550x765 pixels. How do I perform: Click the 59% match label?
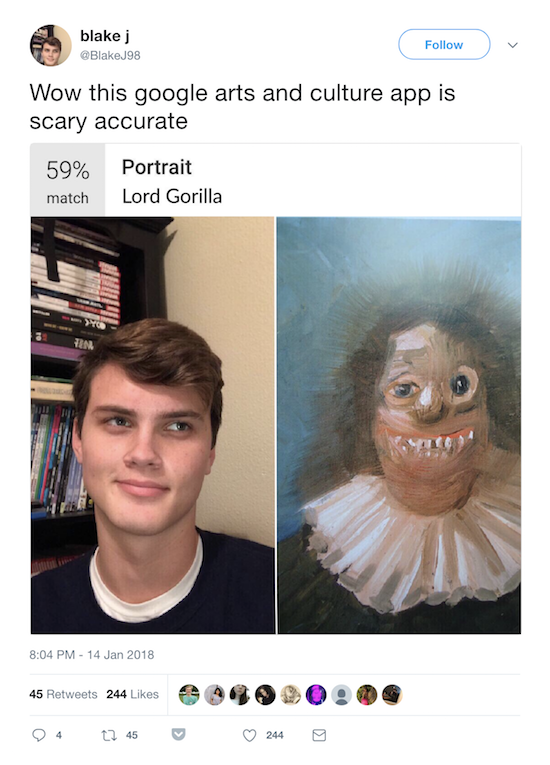[x=68, y=181]
